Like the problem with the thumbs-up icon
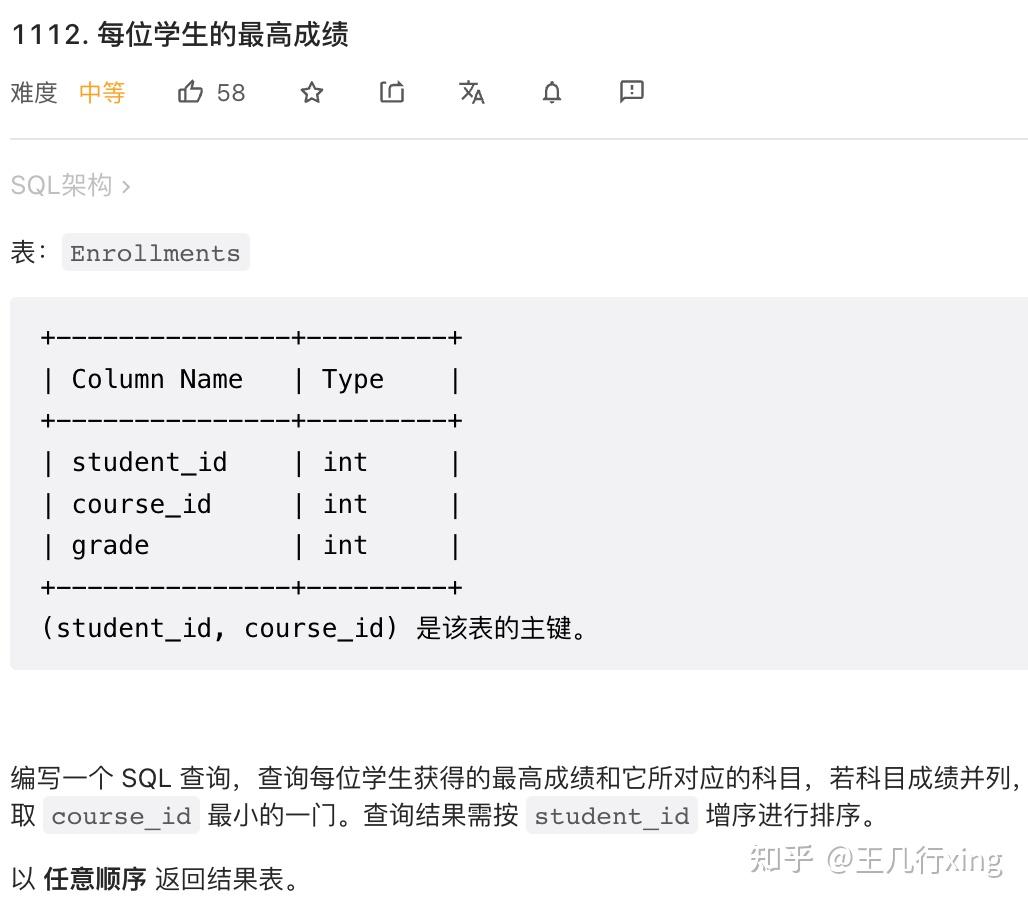Viewport: 1028px width, 906px height. tap(190, 92)
